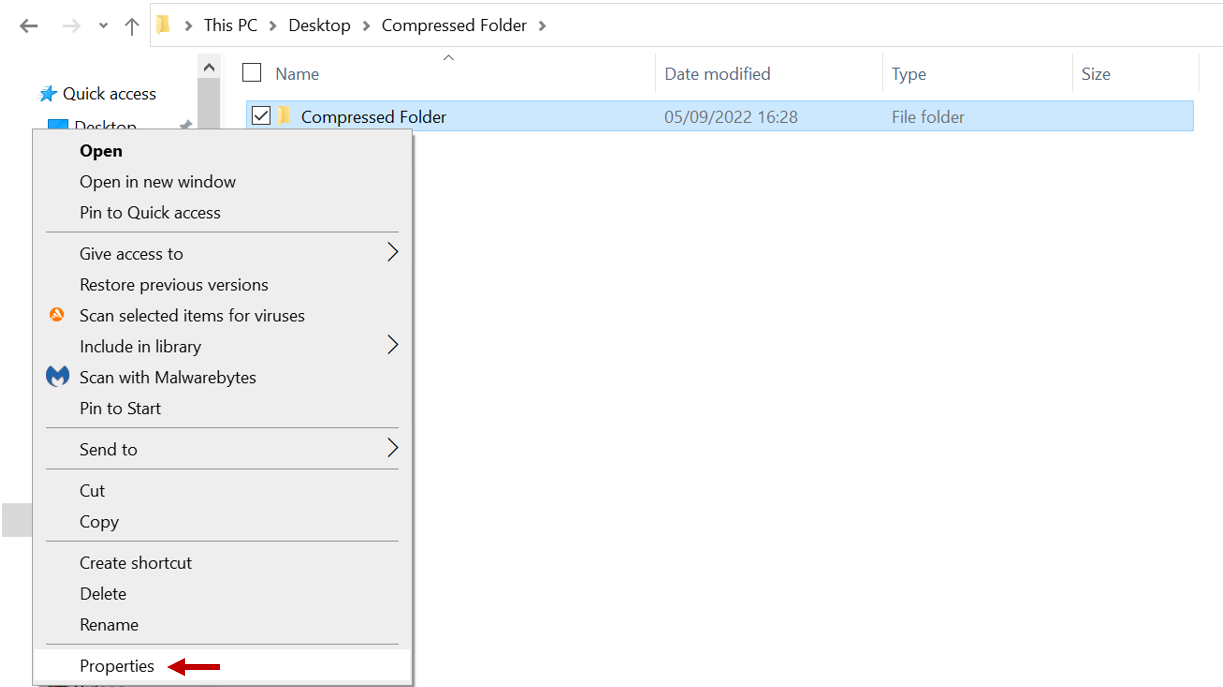Choose Open from context menu

(x=222, y=151)
